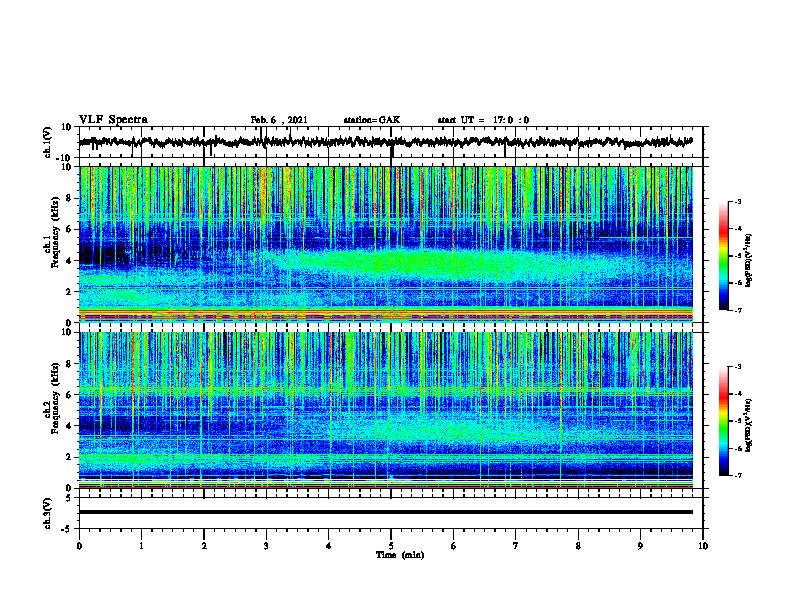The width and height of the screenshot is (792, 612).
Task: Click the "8" kHz tick on ch.1 frequency axis
Action: [x=69, y=198]
